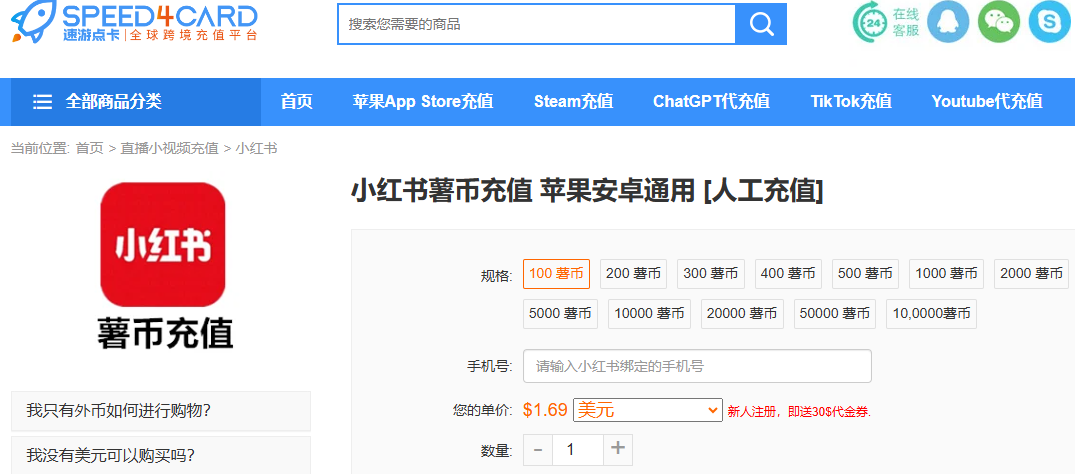Image resolution: width=1075 pixels, height=474 pixels.
Task: Click the phone number input field
Action: (697, 366)
